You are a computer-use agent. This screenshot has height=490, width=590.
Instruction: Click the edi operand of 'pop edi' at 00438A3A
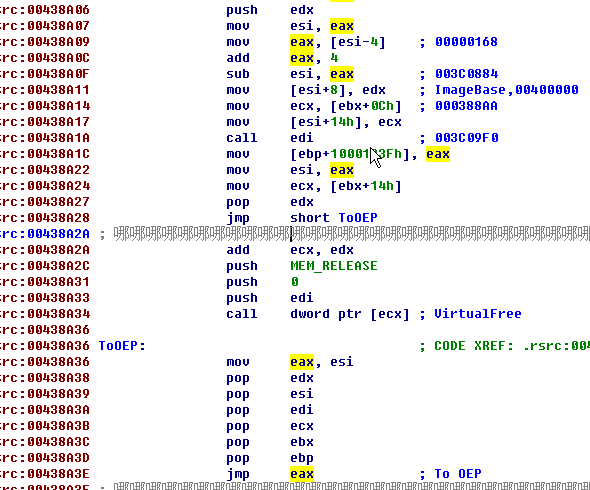pyautogui.click(x=302, y=410)
